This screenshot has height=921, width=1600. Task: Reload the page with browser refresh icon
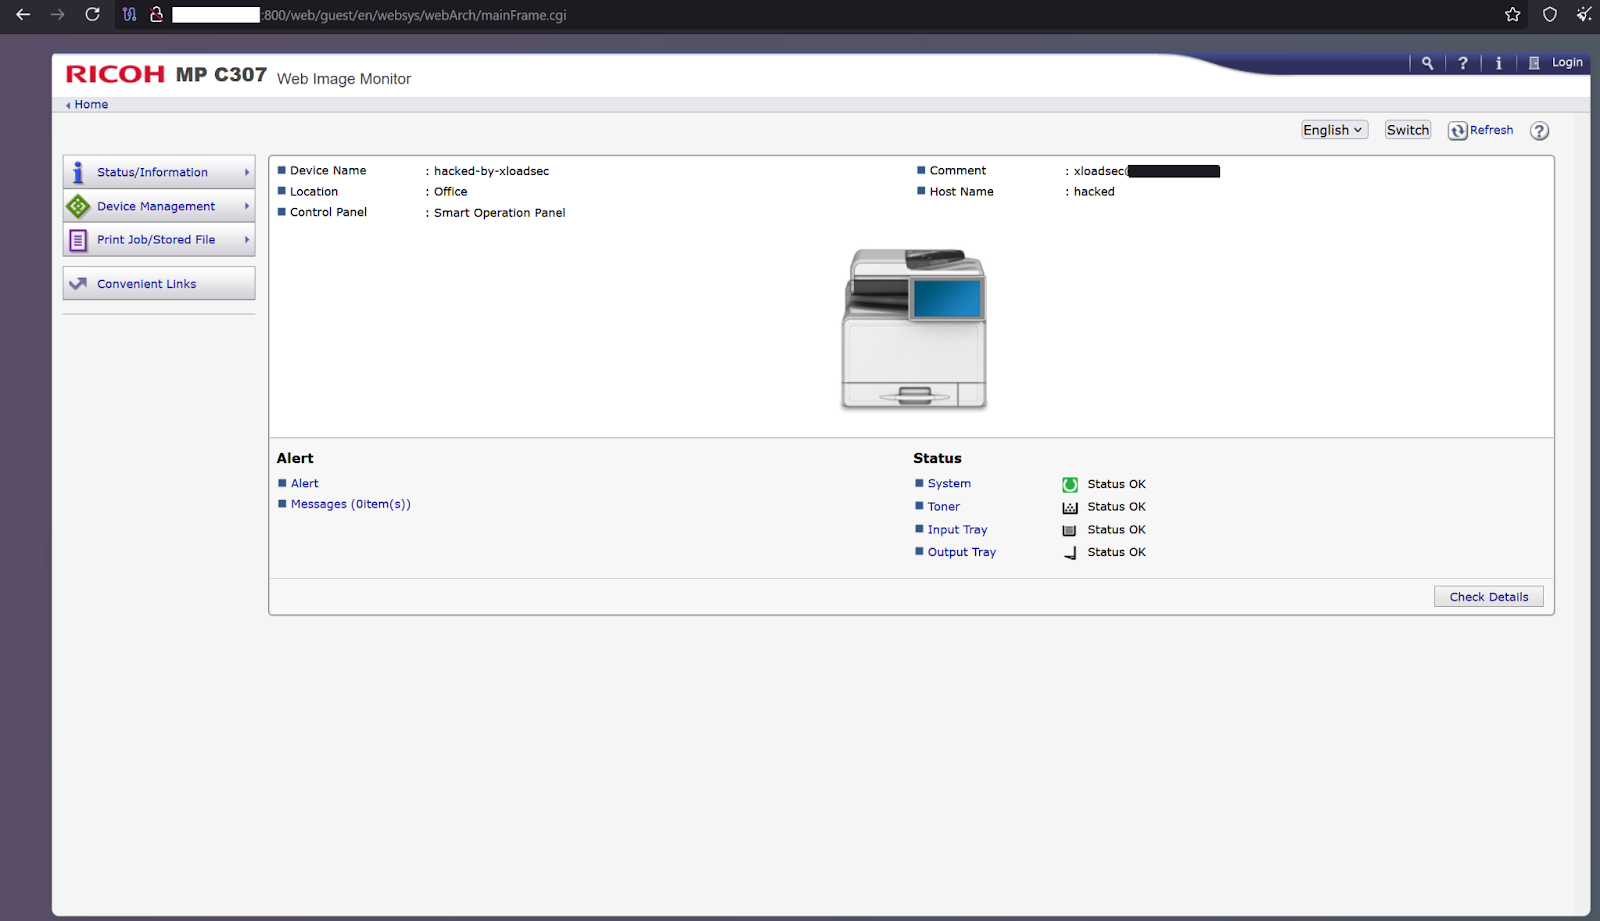pyautogui.click(x=92, y=15)
